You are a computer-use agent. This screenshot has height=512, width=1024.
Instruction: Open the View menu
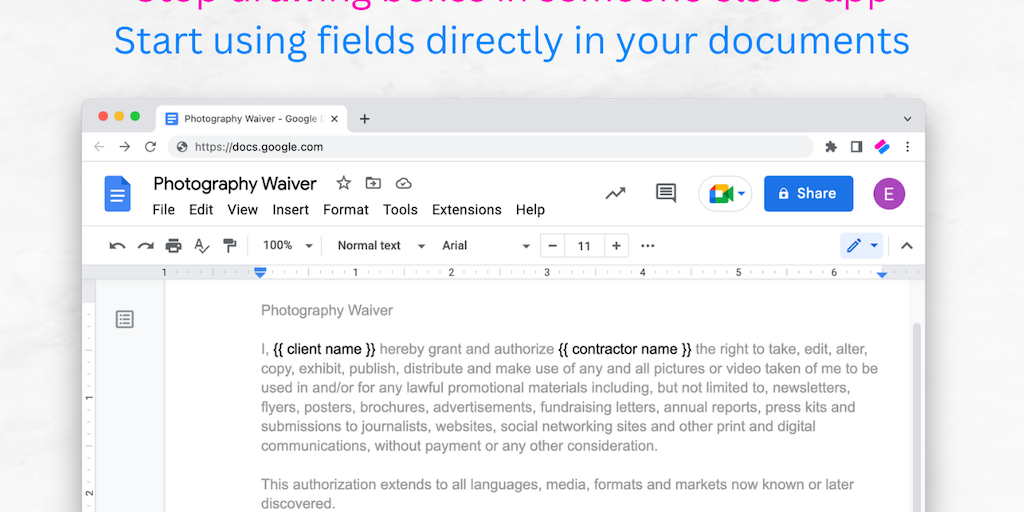(x=242, y=210)
